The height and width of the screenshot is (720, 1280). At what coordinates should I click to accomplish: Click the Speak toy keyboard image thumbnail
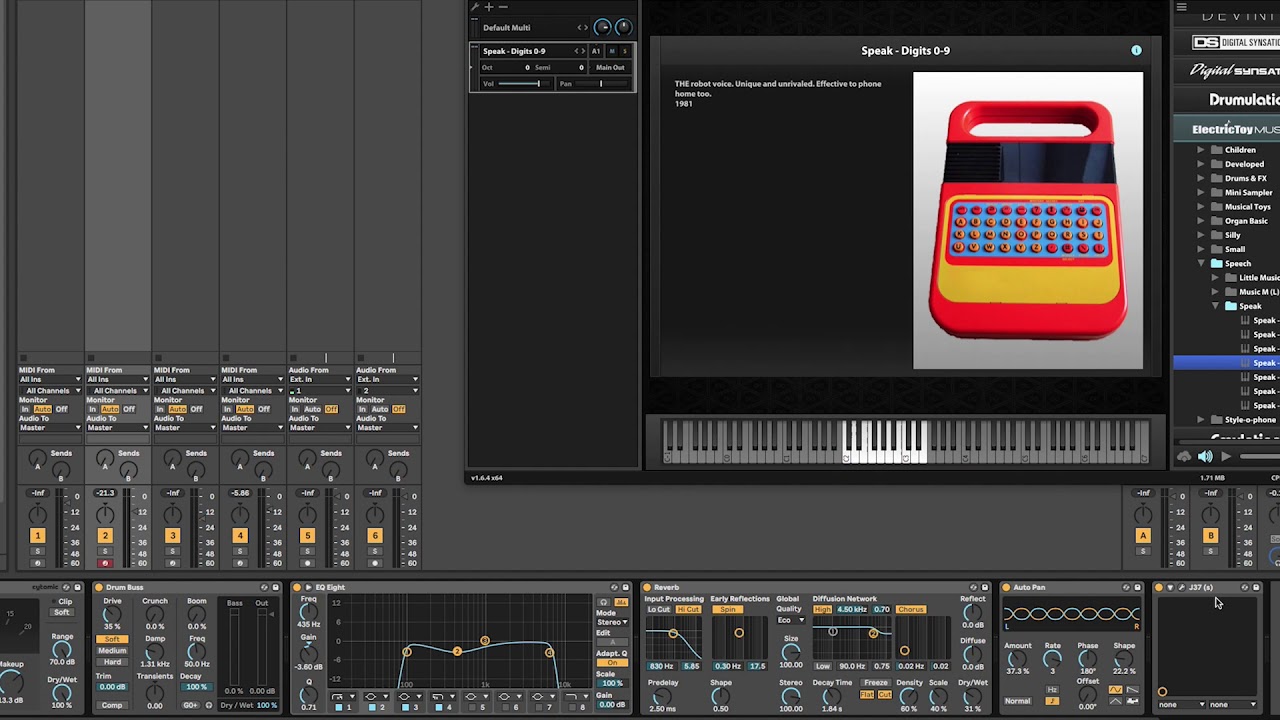[x=1028, y=221]
